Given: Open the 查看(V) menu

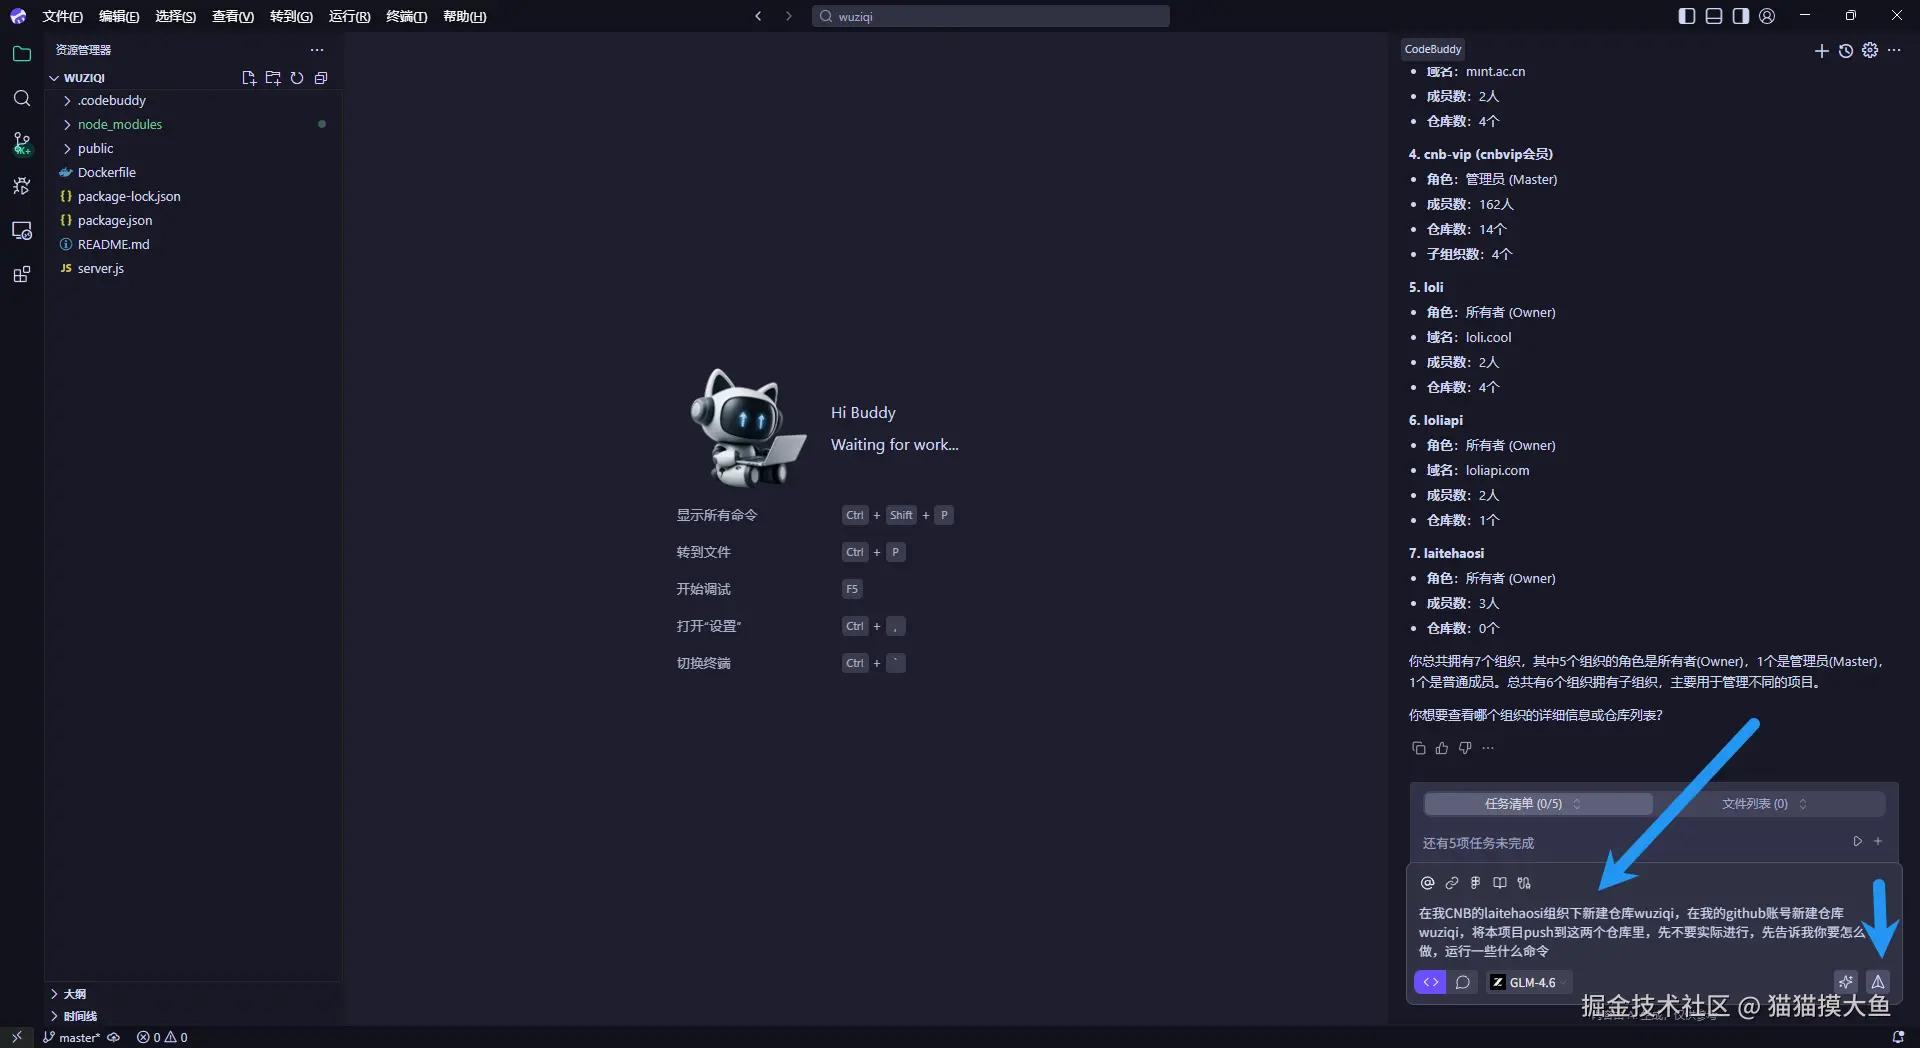Looking at the screenshot, I should (x=233, y=16).
